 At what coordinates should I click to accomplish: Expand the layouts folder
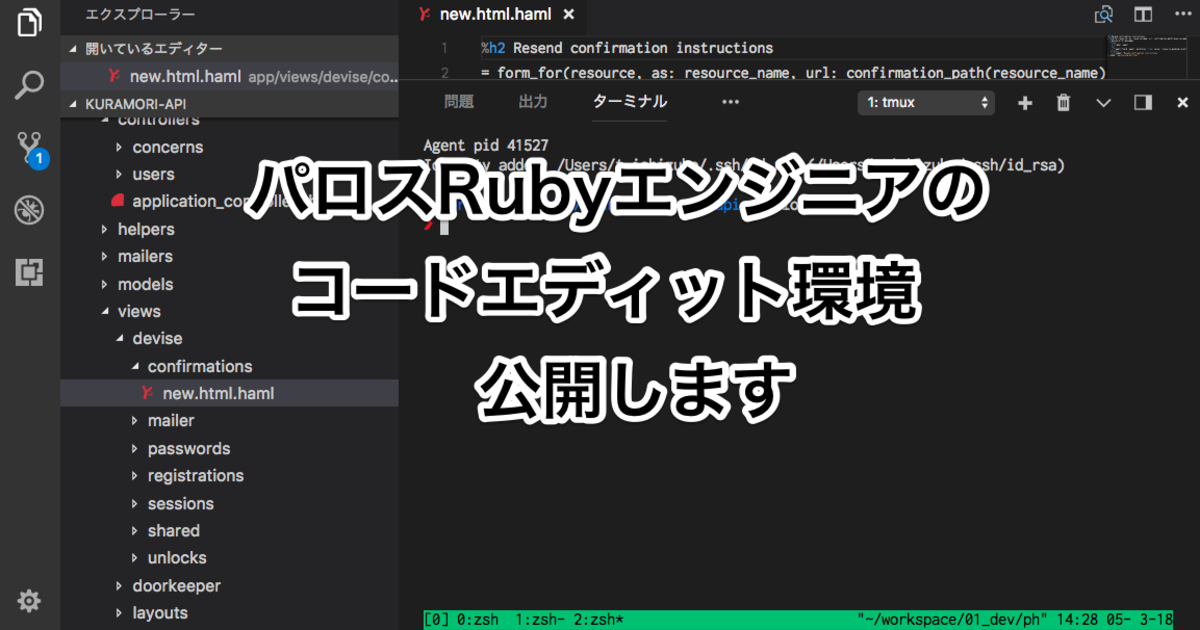[x=160, y=613]
